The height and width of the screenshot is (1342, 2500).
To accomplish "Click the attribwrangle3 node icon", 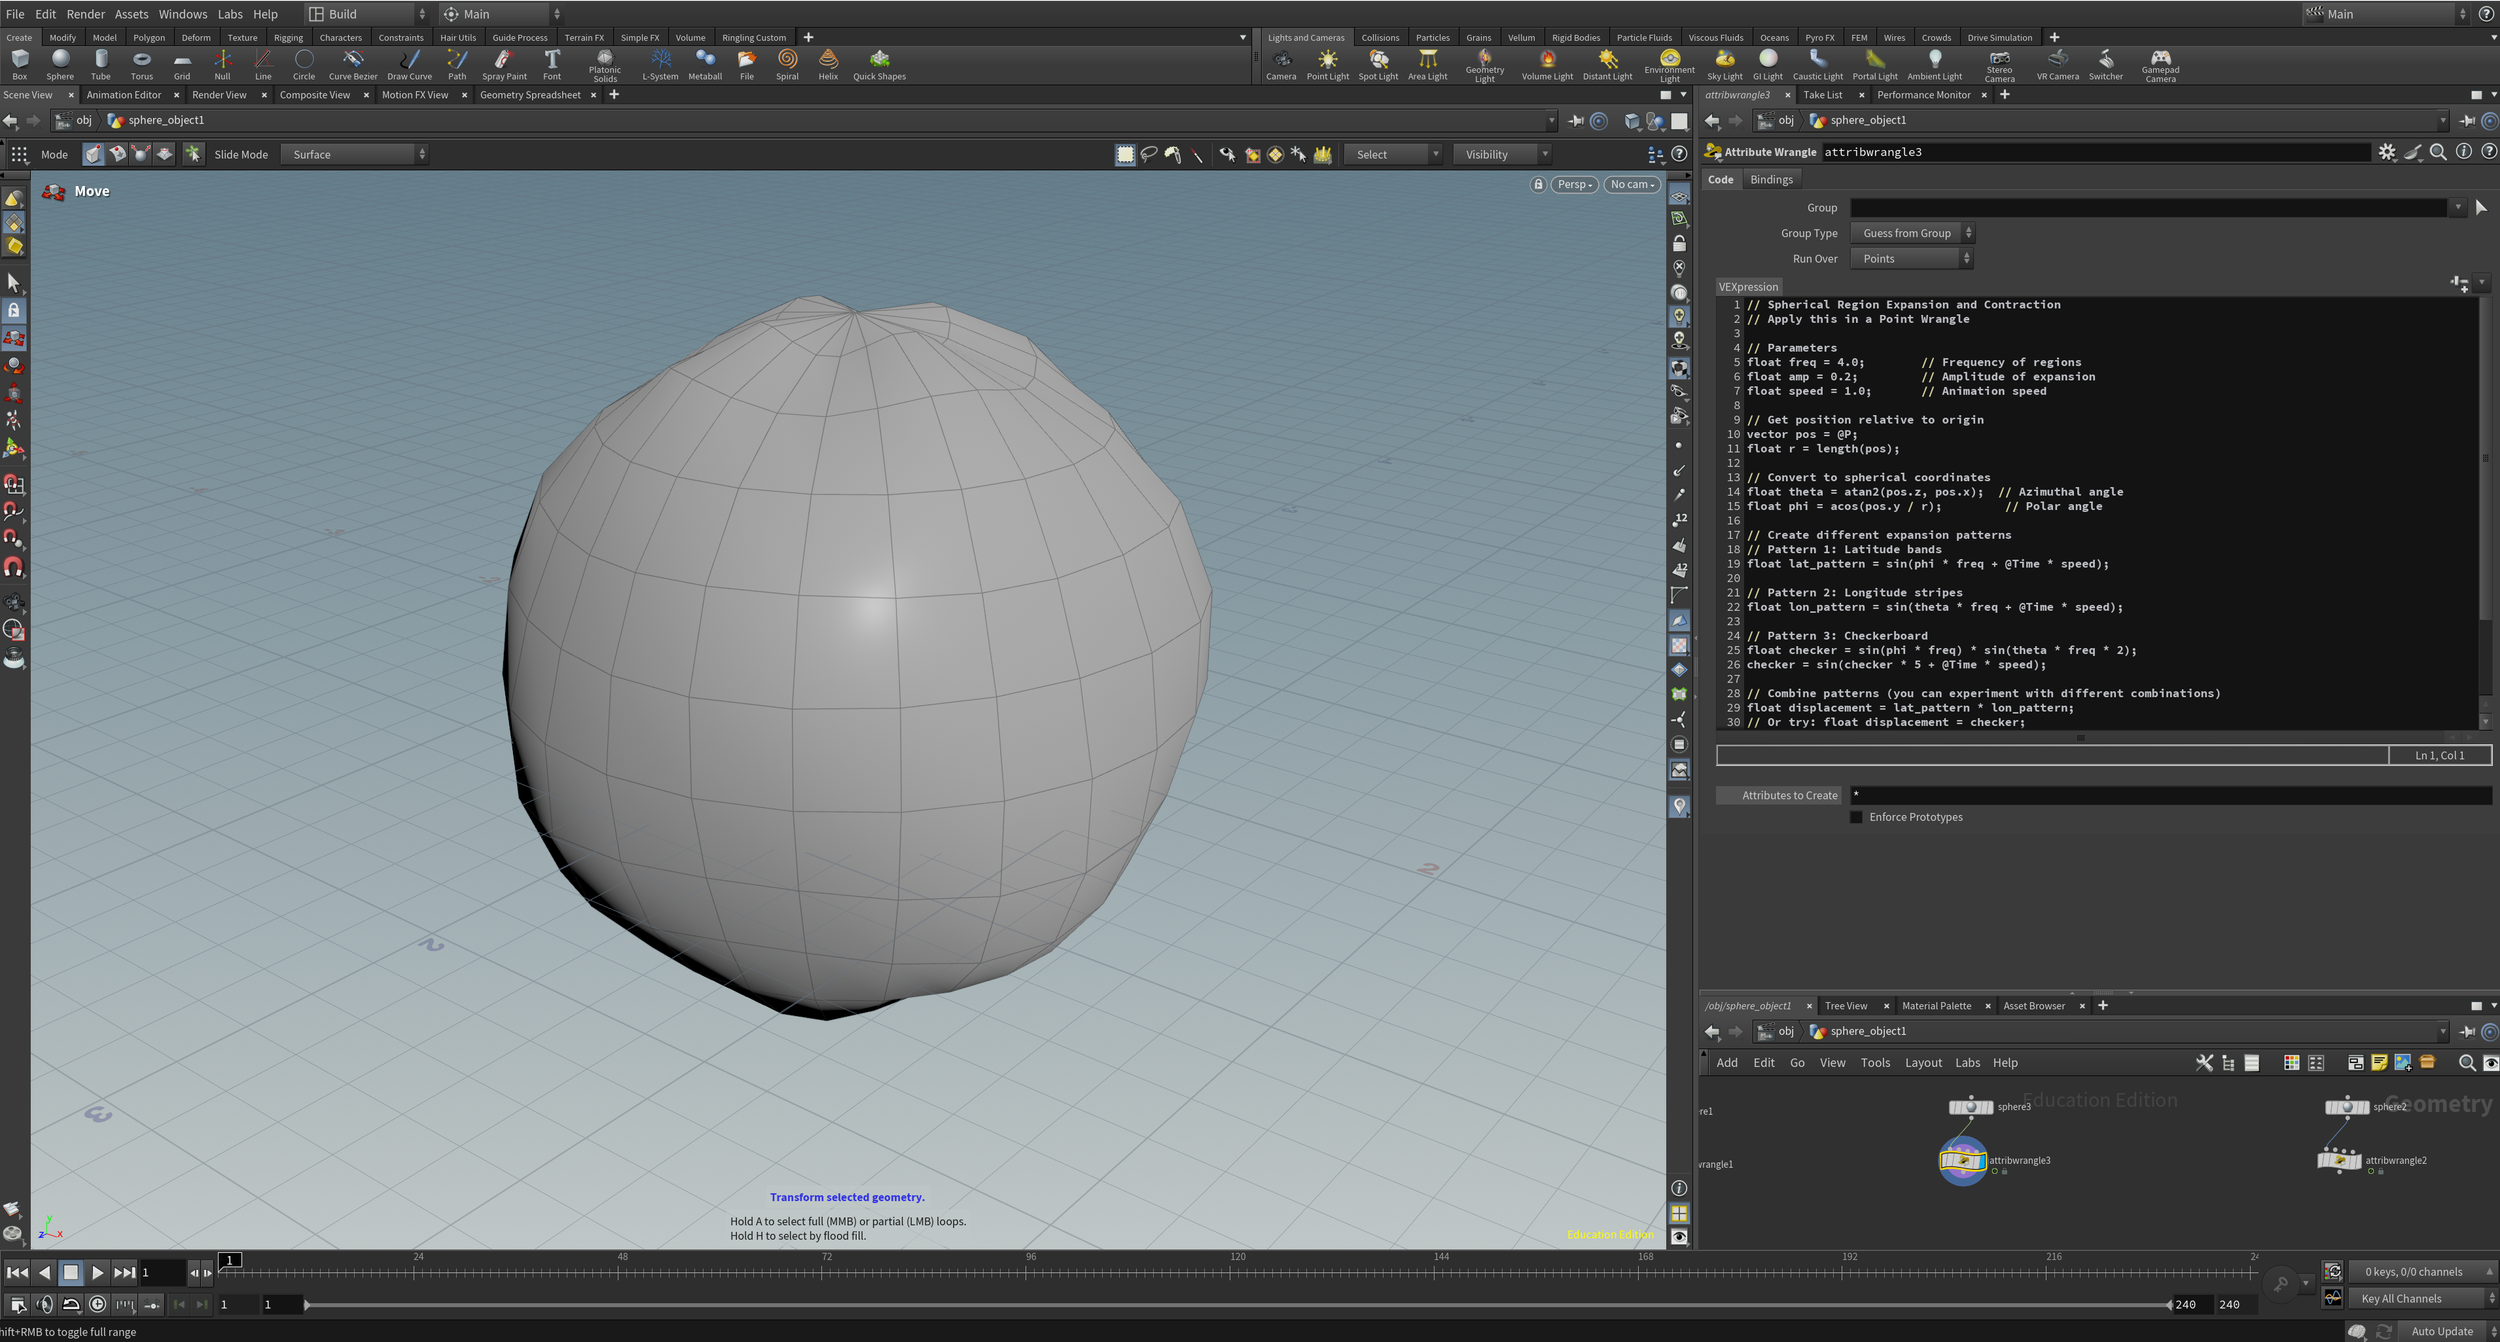I will tap(1962, 1160).
